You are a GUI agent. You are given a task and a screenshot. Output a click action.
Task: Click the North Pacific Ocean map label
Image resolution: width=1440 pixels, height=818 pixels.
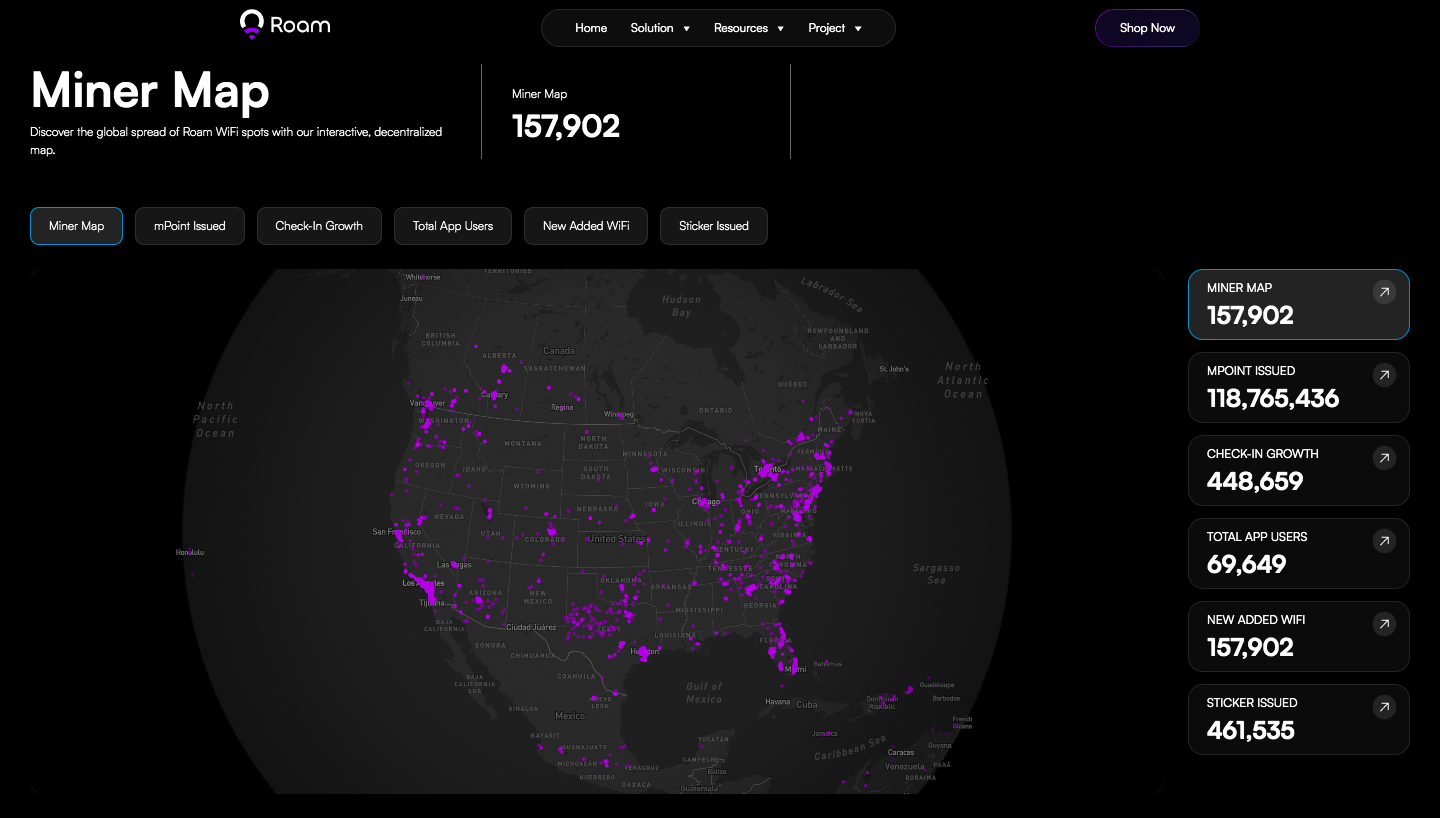tap(215, 419)
